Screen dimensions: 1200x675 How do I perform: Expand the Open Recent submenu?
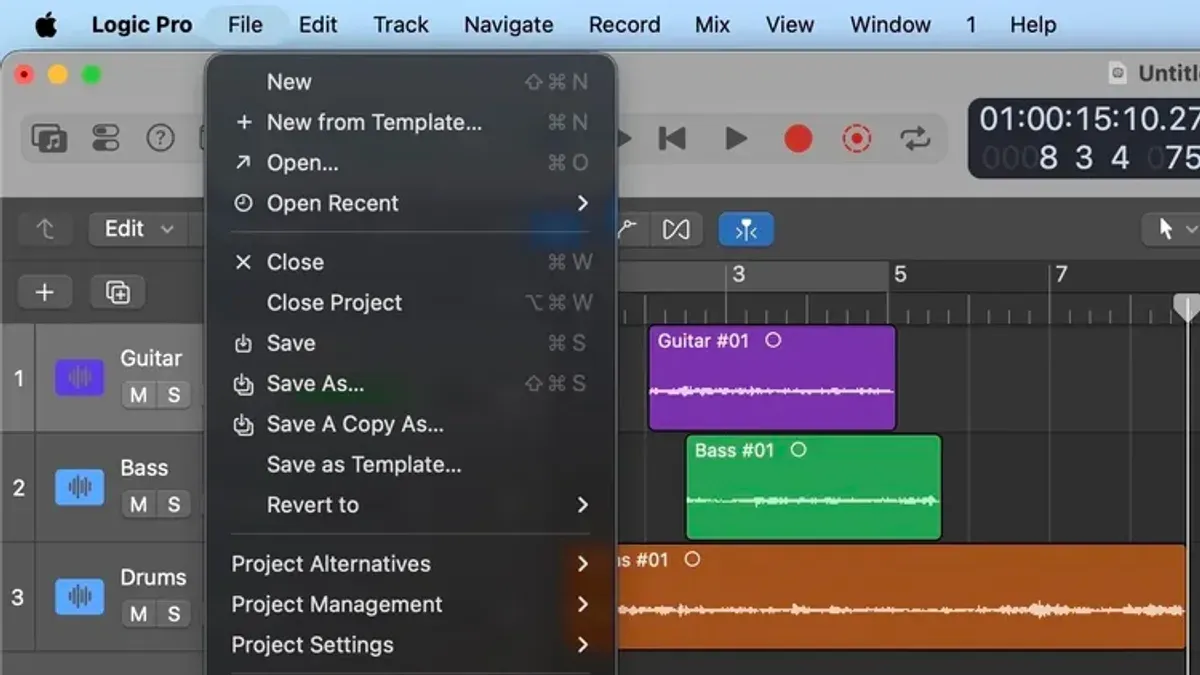(412, 203)
